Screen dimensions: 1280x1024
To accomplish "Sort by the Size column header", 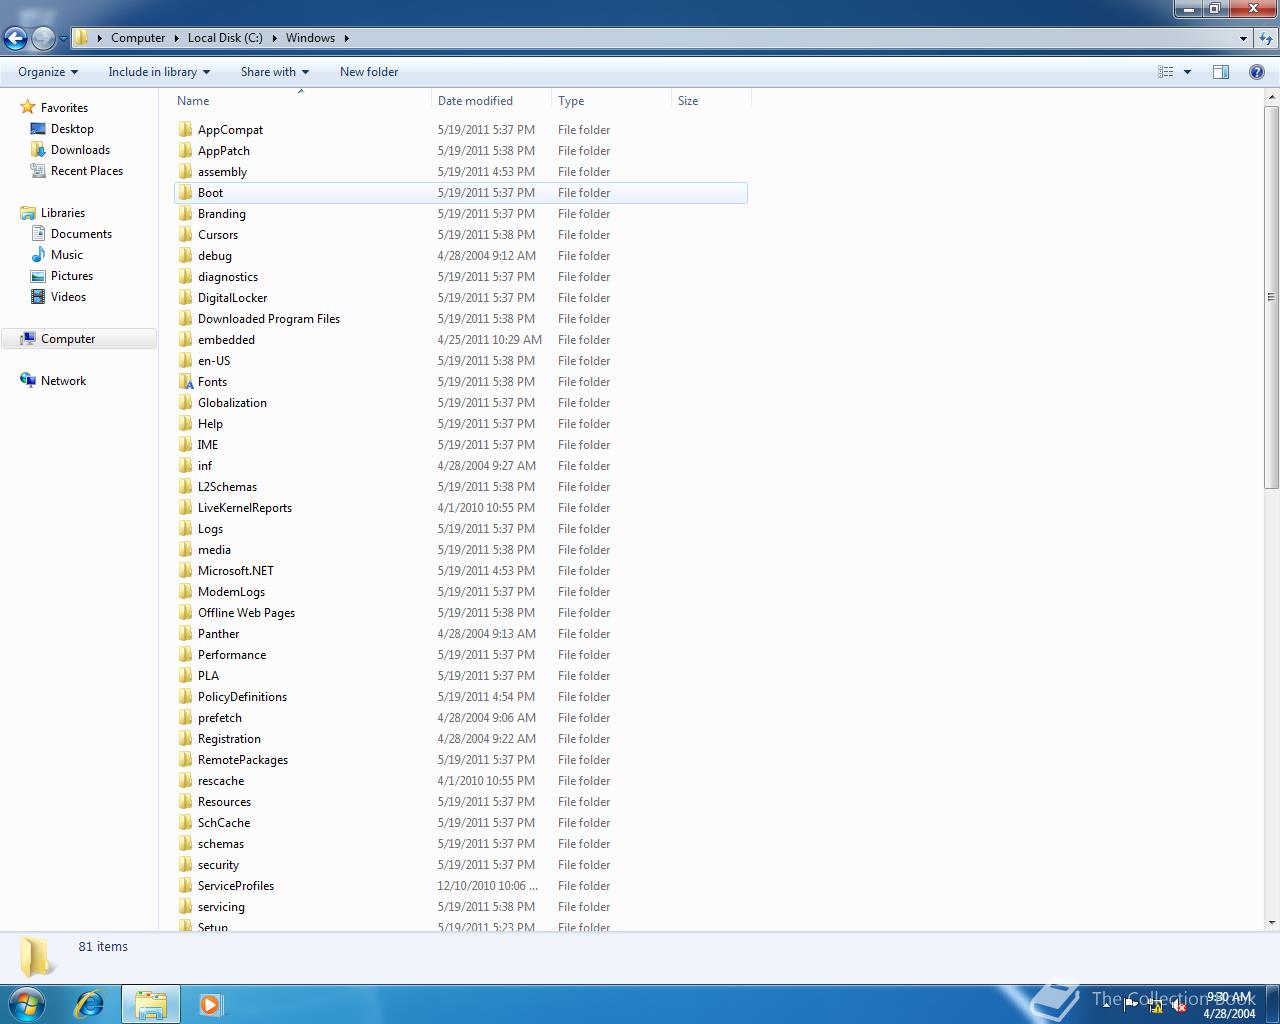I will pyautogui.click(x=711, y=101).
